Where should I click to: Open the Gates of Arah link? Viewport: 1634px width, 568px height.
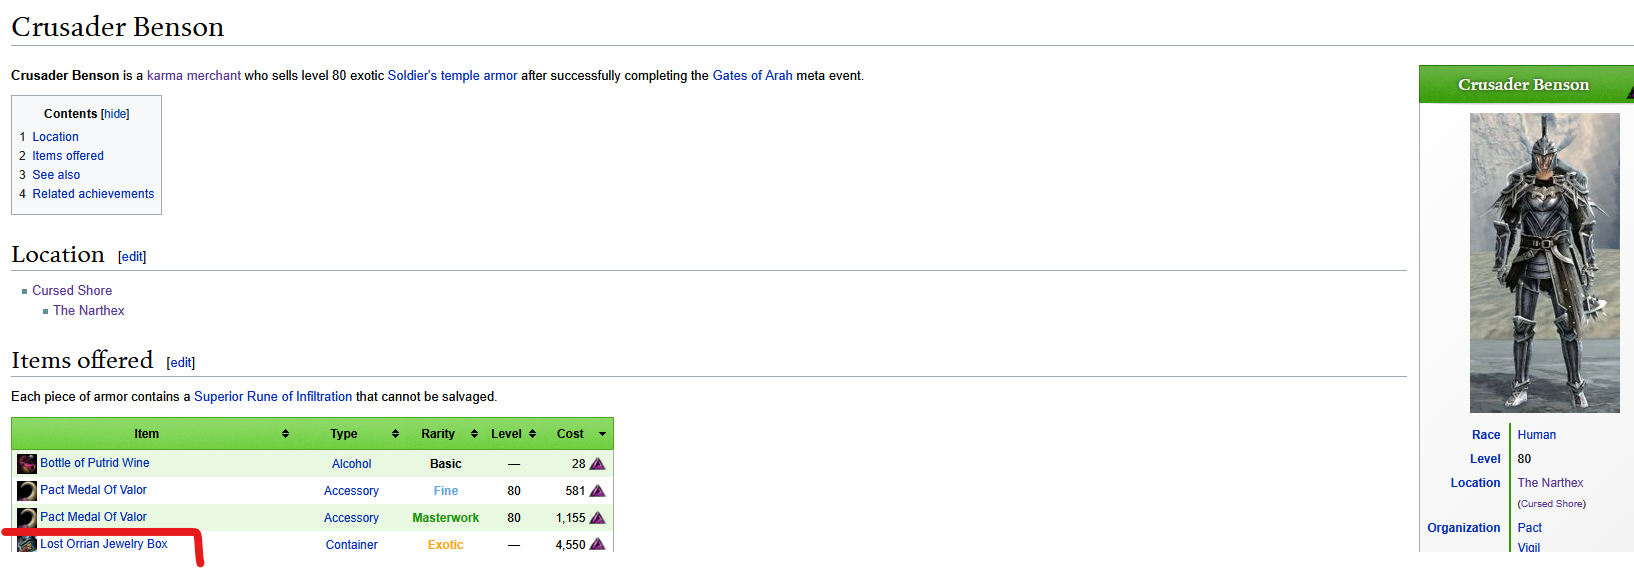752,76
